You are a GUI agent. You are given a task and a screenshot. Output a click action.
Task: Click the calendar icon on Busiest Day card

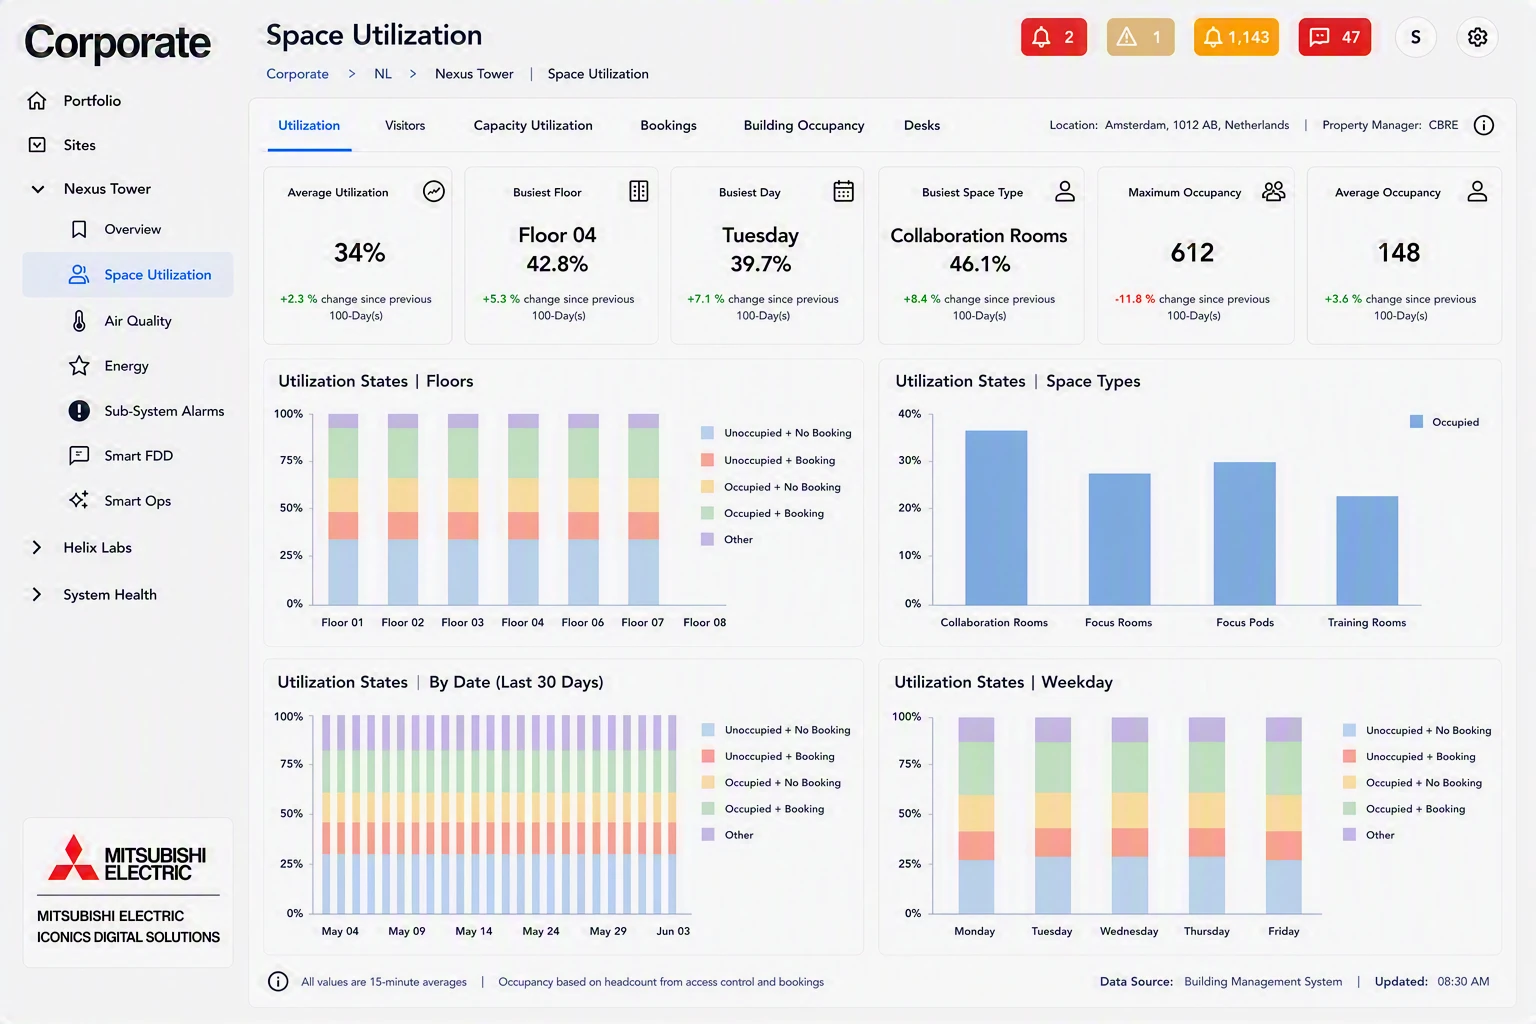[x=844, y=191]
